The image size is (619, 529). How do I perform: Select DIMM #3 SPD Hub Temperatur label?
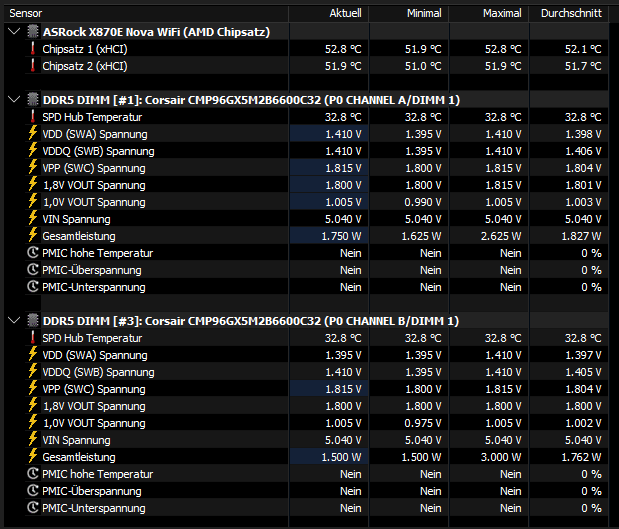coord(92,338)
